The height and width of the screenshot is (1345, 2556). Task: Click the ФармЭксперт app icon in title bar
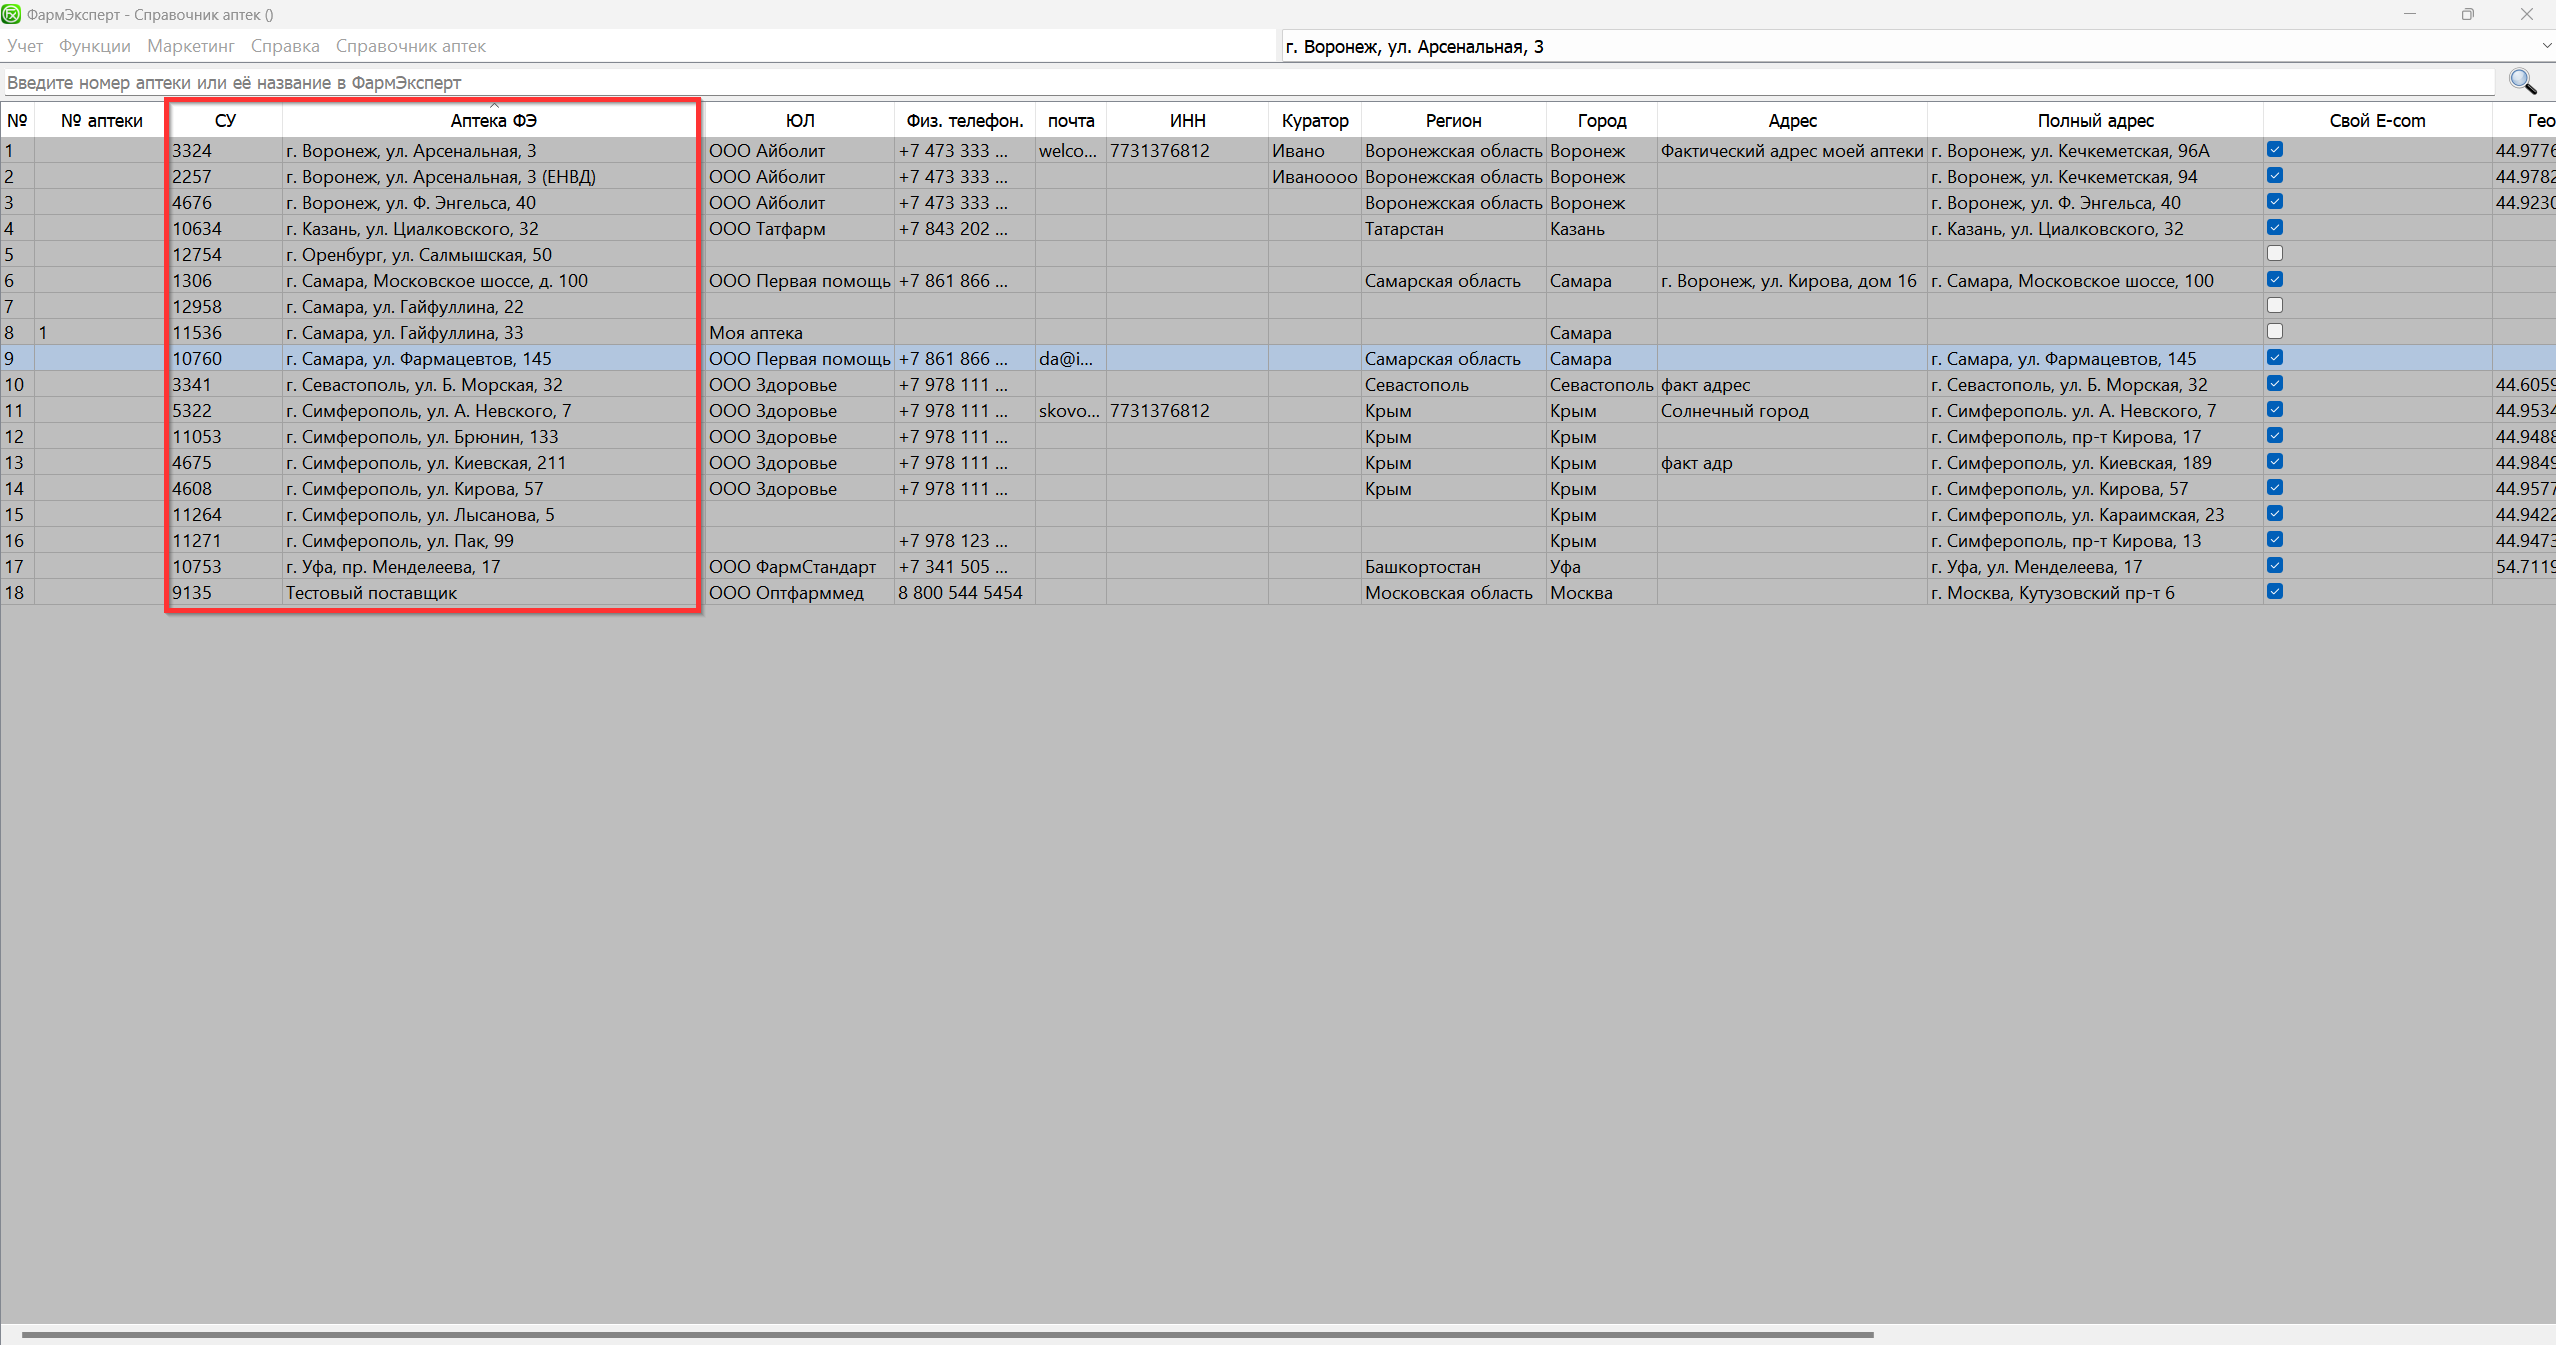coord(11,14)
